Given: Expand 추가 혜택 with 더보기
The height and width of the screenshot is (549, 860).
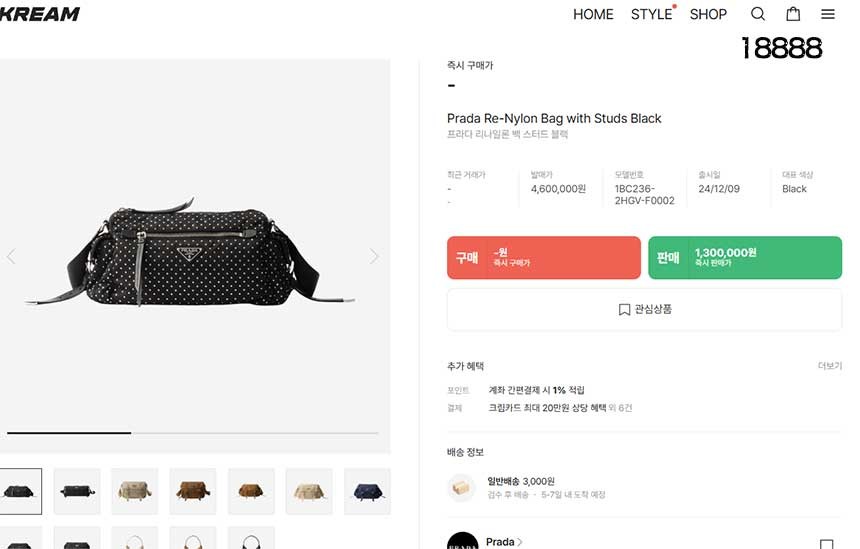Looking at the screenshot, I should pos(829,366).
